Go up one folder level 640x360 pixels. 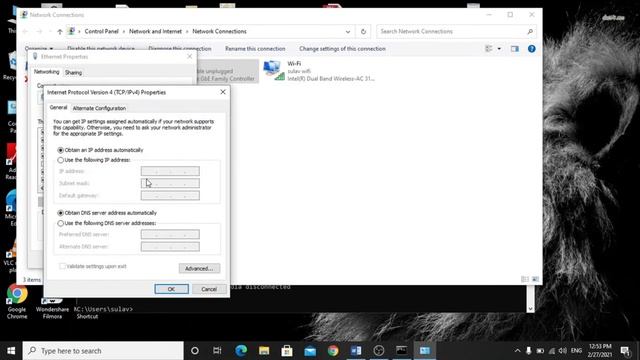click(60, 31)
